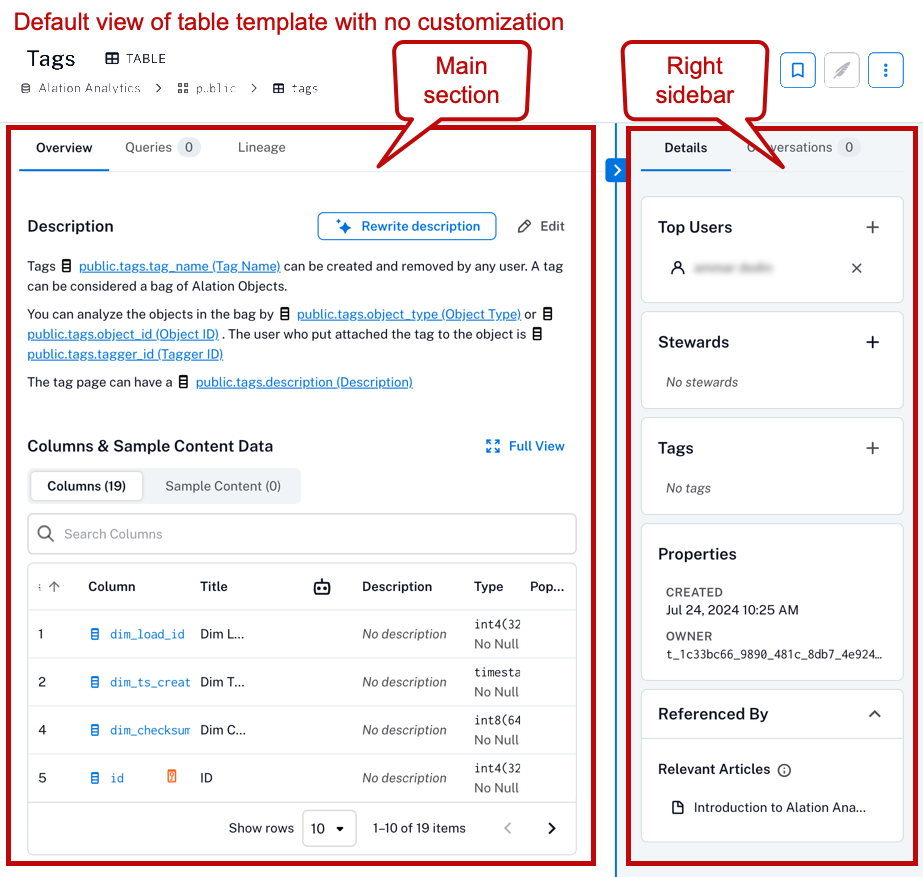
Task: Click the Search Columns input field
Action: tap(302, 534)
